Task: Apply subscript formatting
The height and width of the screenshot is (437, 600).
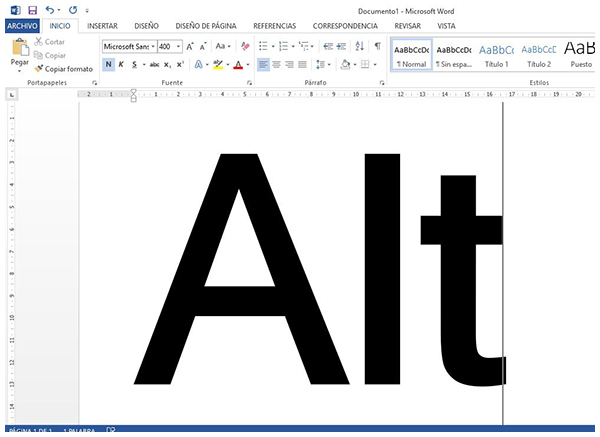Action: click(x=168, y=65)
